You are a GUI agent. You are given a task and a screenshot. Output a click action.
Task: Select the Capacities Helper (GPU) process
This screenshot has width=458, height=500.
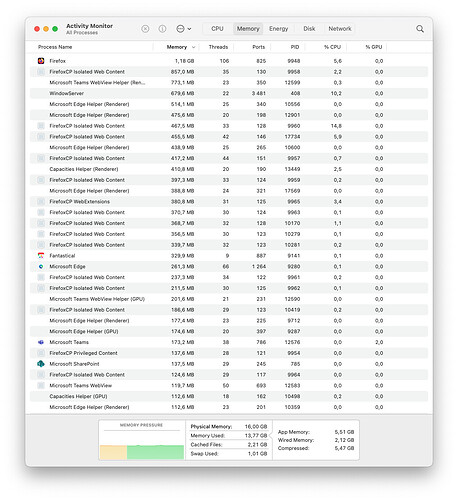tap(229, 396)
